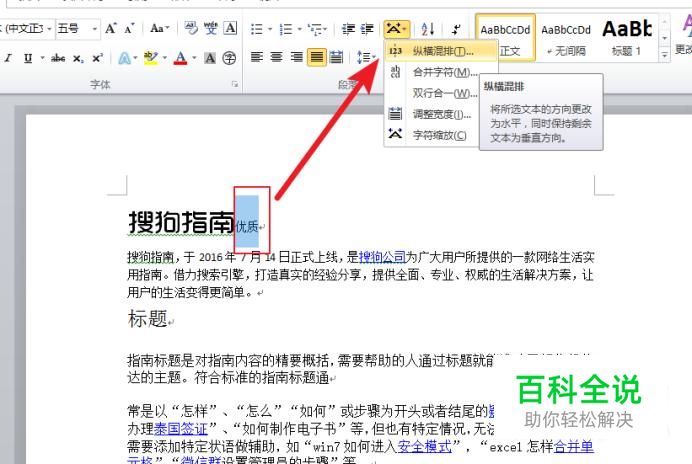Image resolution: width=692 pixels, height=464 pixels.
Task: Open the Enclose Characters (字) tool
Action: [x=229, y=58]
